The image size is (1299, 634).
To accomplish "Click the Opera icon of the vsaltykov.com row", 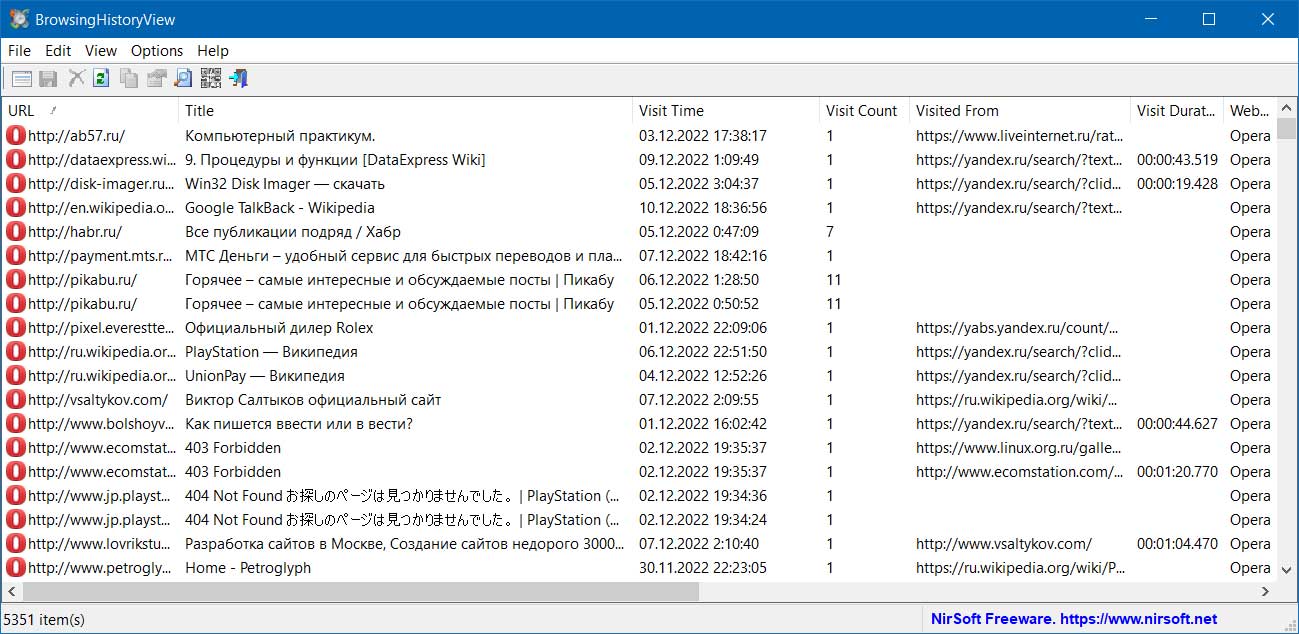I will point(16,399).
